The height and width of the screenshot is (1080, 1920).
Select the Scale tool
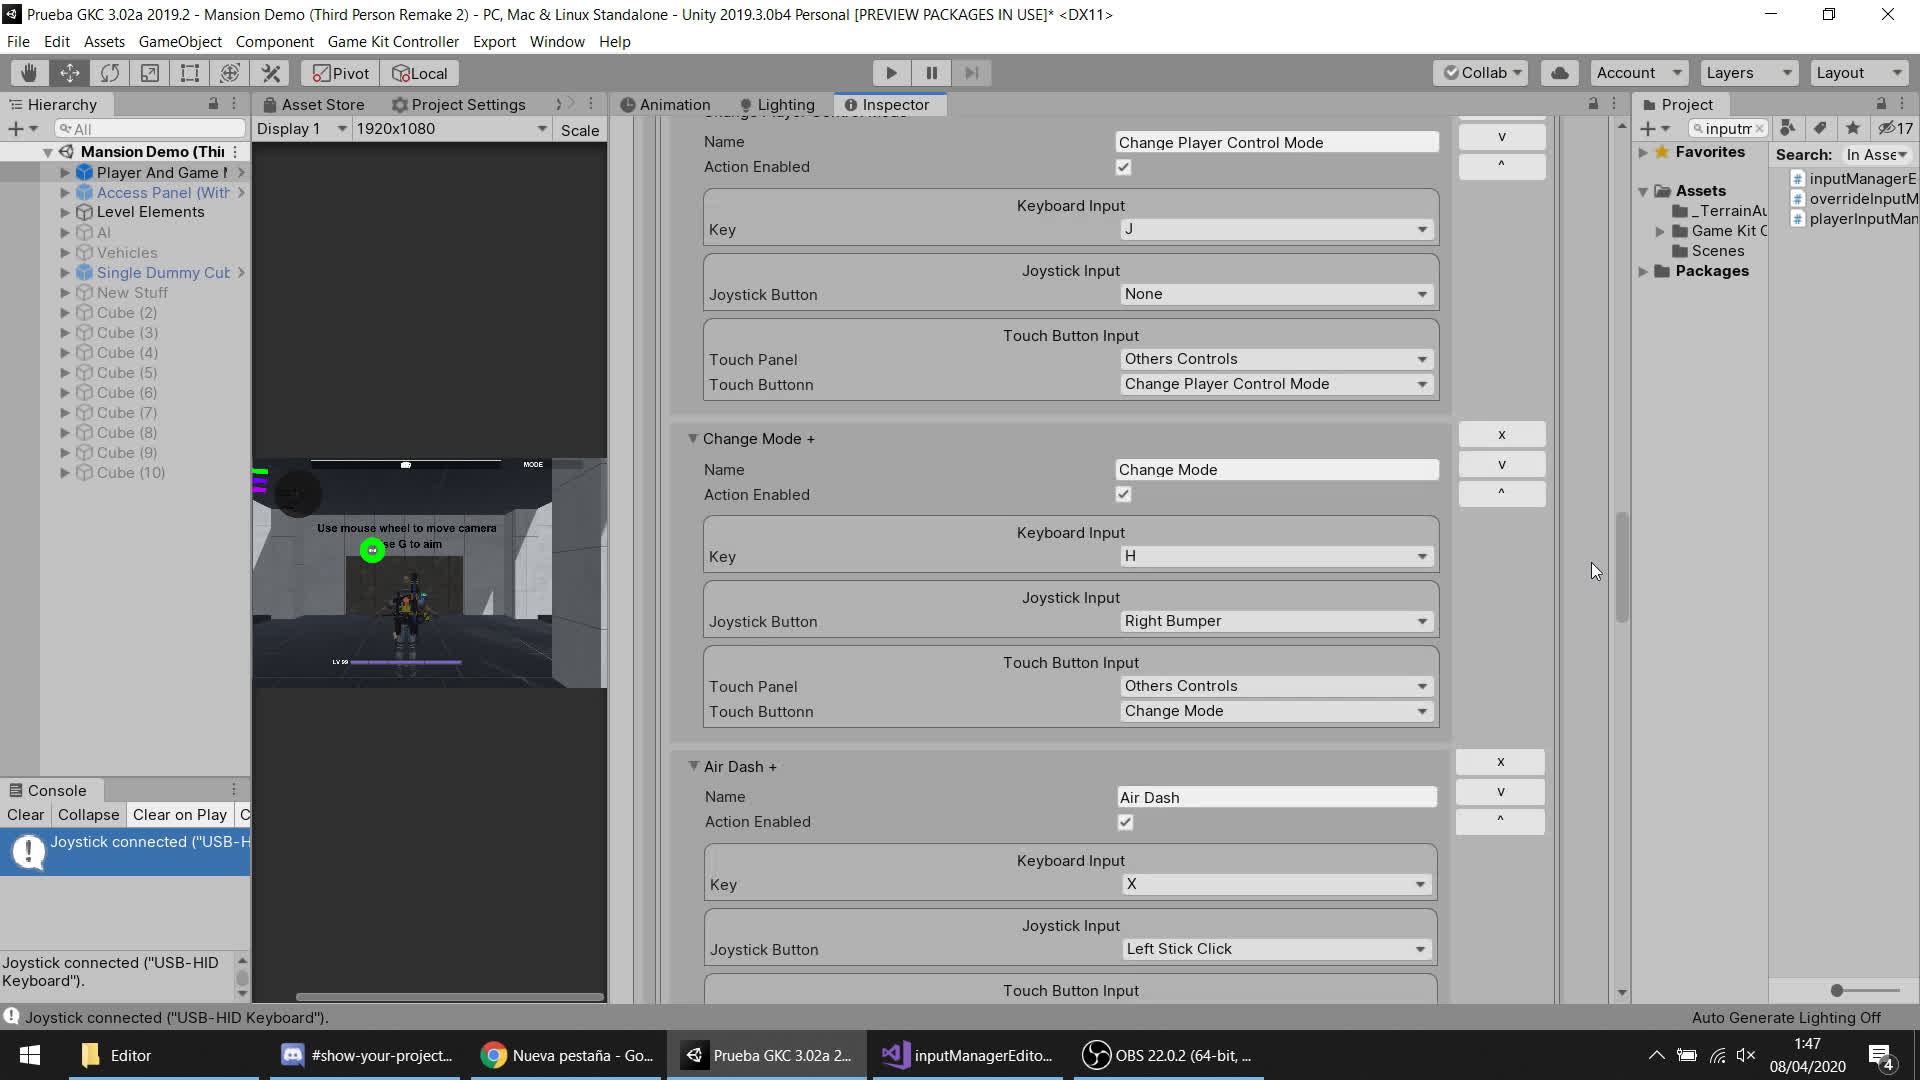tap(149, 73)
